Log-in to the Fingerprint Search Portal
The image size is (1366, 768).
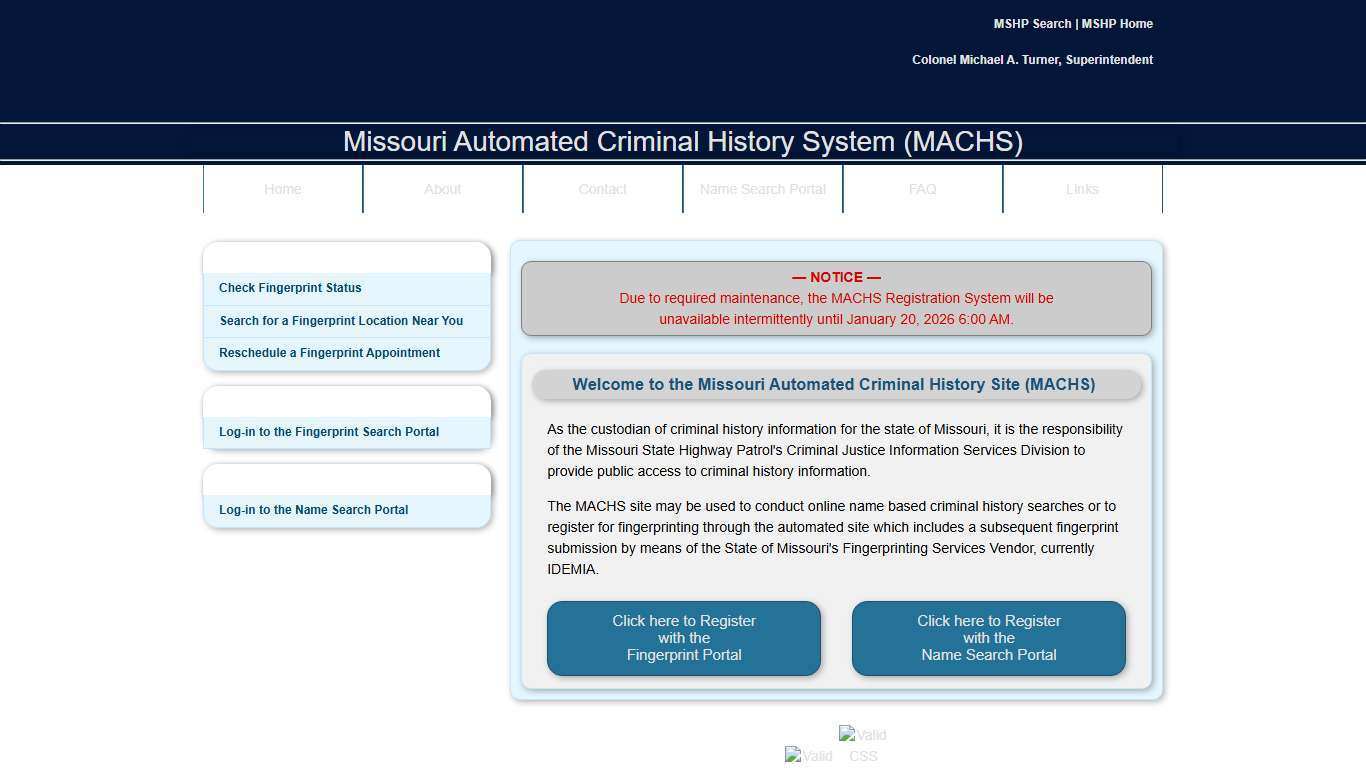point(329,431)
